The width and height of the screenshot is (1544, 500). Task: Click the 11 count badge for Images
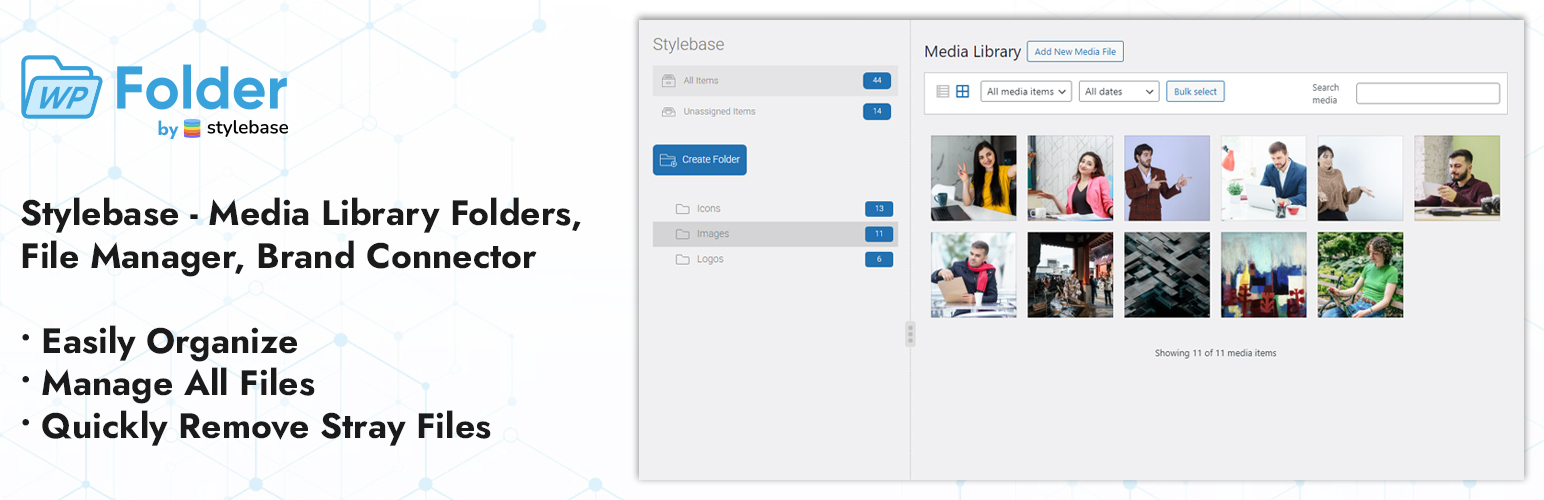[879, 234]
